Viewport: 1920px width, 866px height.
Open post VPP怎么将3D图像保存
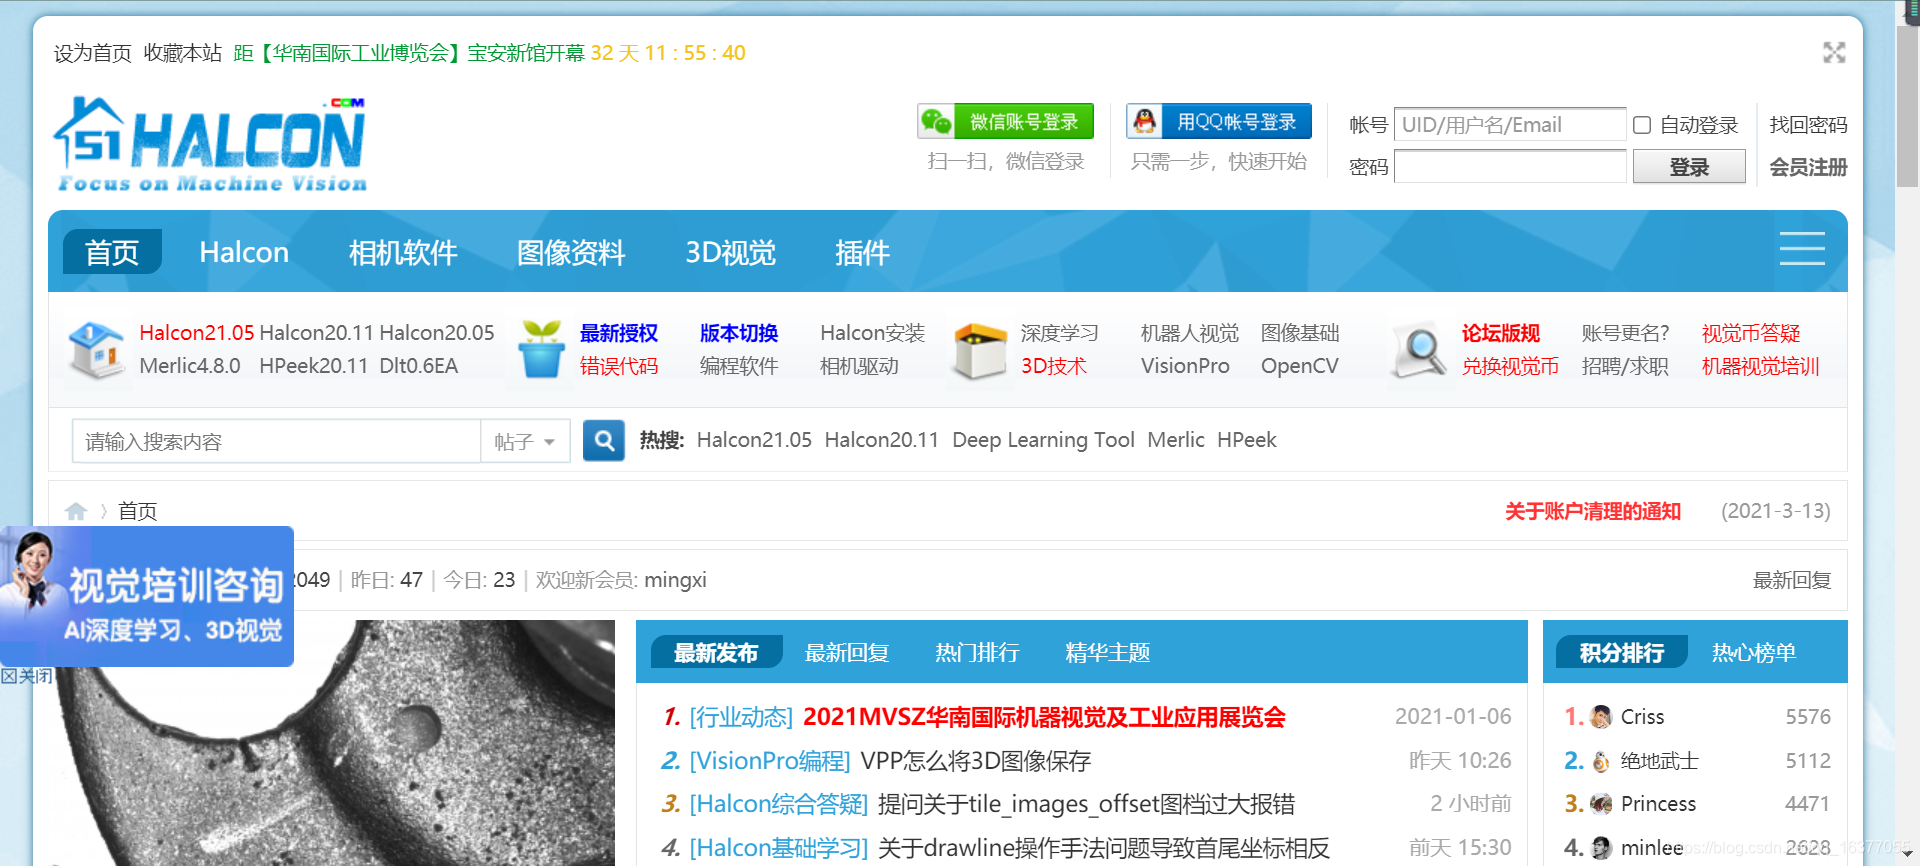click(x=975, y=761)
